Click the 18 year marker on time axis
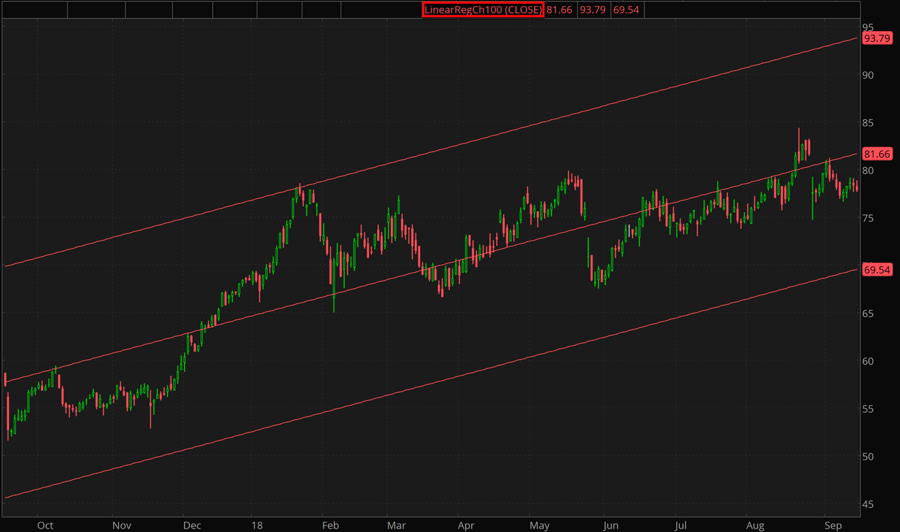This screenshot has width=900, height=532. point(259,523)
